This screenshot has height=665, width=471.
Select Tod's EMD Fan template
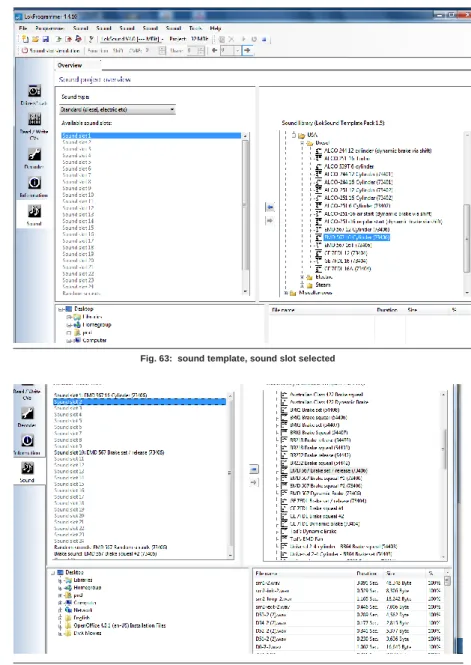point(306,539)
